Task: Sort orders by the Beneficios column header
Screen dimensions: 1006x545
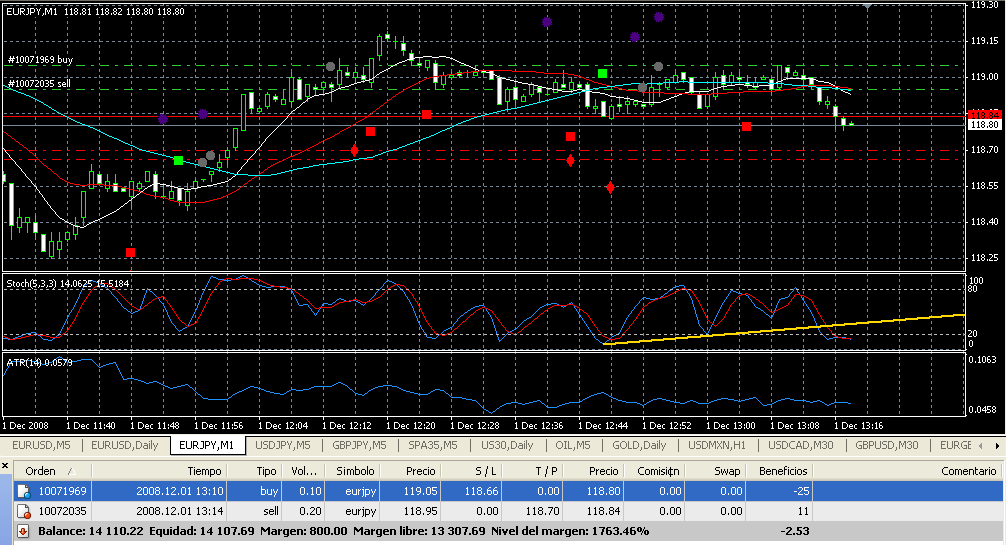Action: click(782, 471)
